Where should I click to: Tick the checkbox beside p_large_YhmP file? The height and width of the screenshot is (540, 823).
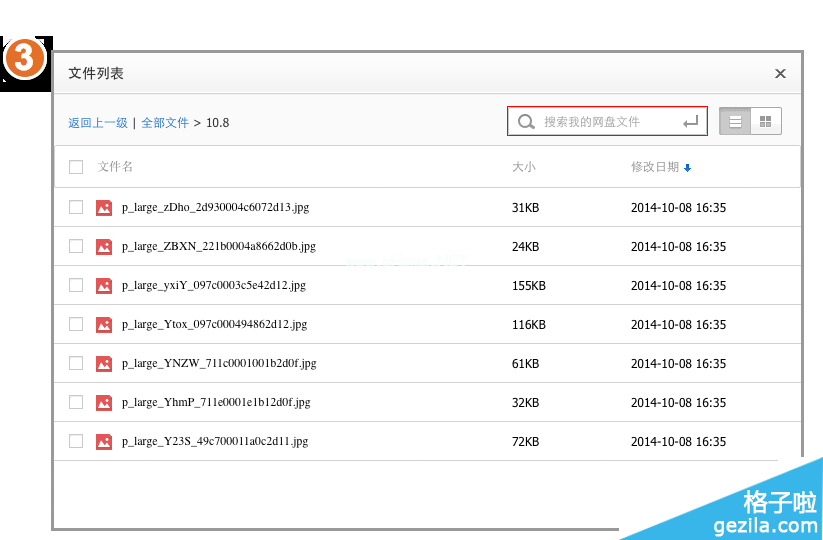click(x=76, y=402)
